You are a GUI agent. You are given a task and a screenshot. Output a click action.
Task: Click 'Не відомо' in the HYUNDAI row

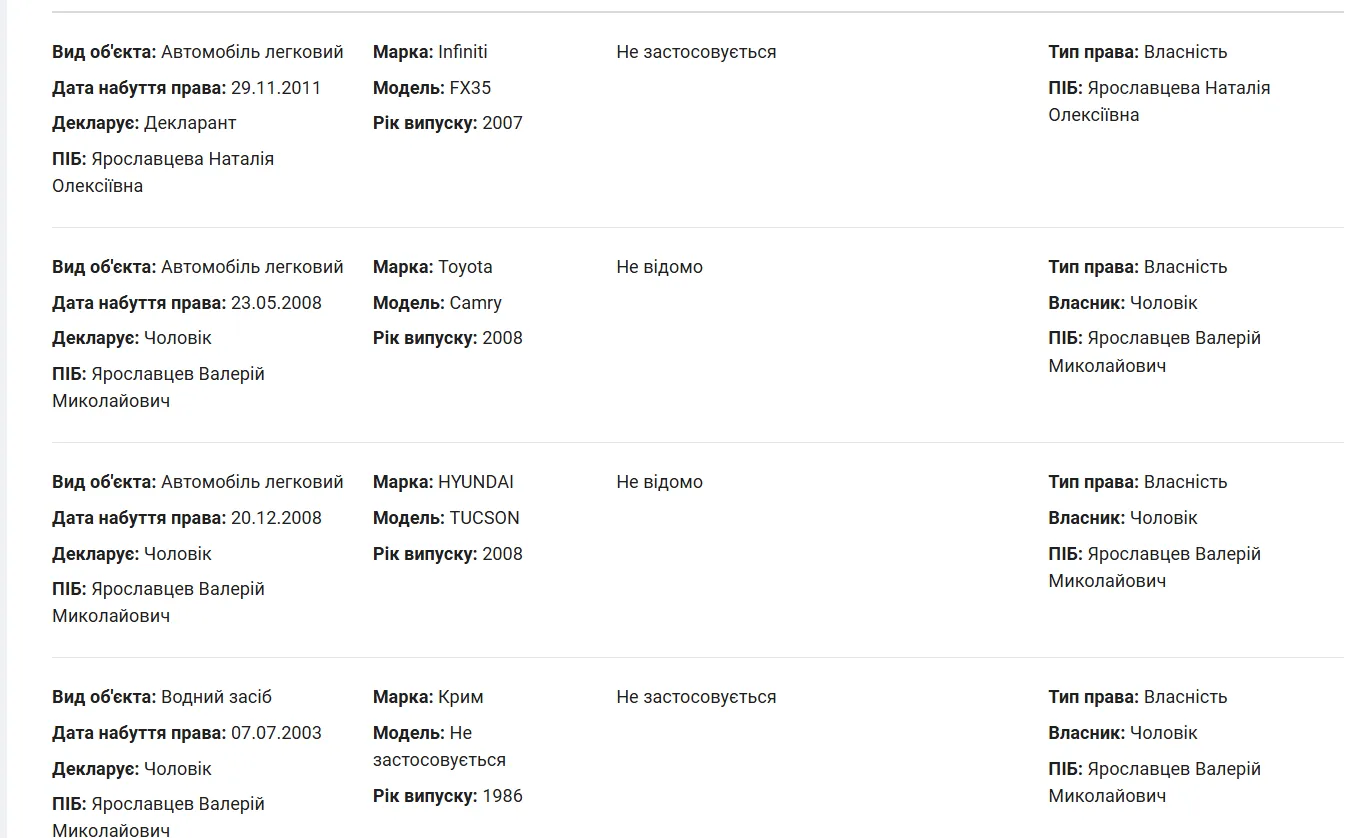[x=660, y=482]
